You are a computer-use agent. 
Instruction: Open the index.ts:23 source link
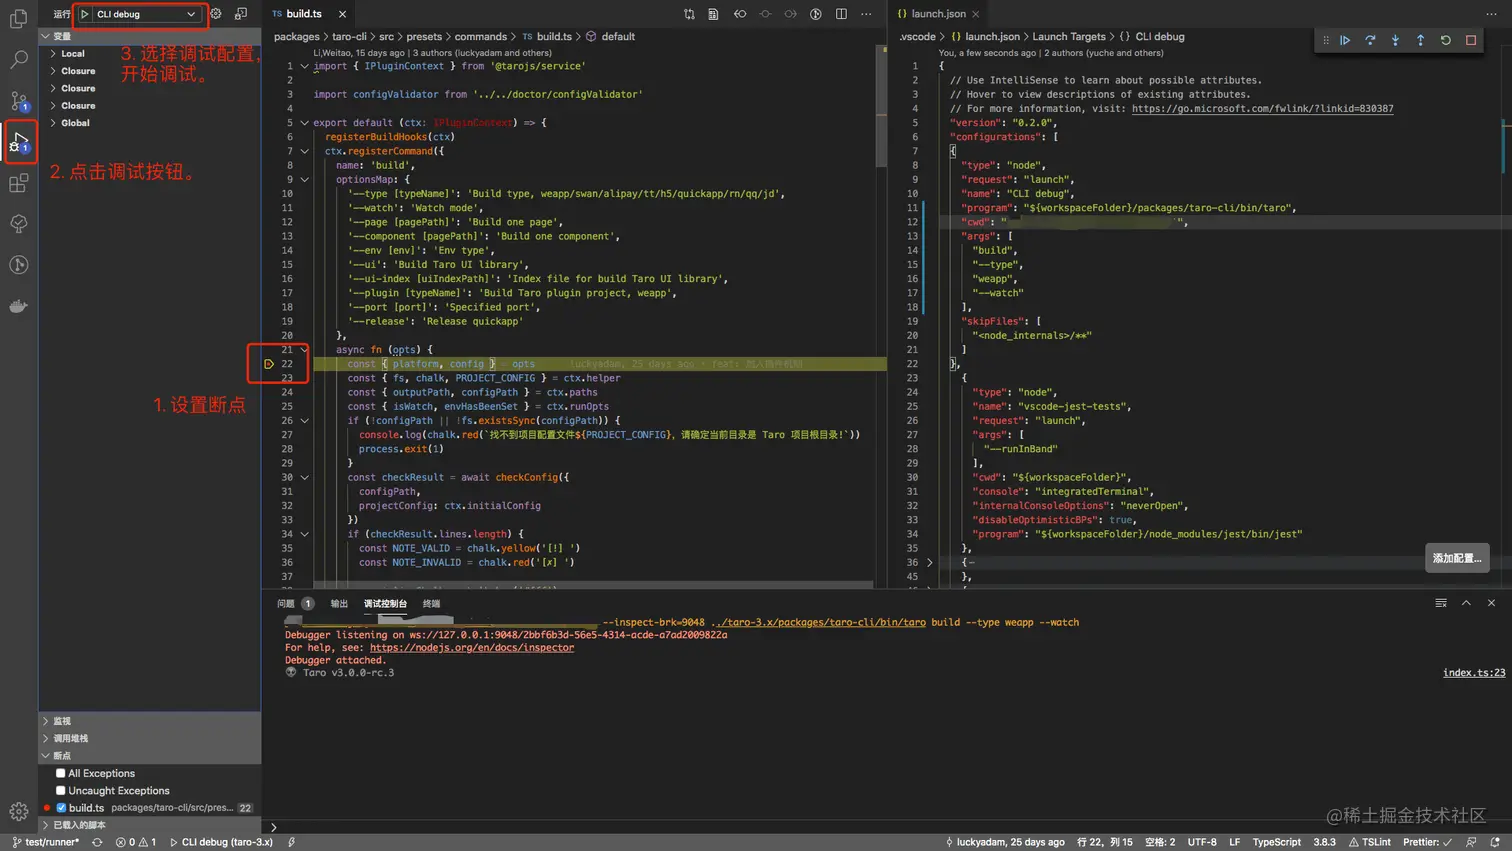coord(1474,672)
